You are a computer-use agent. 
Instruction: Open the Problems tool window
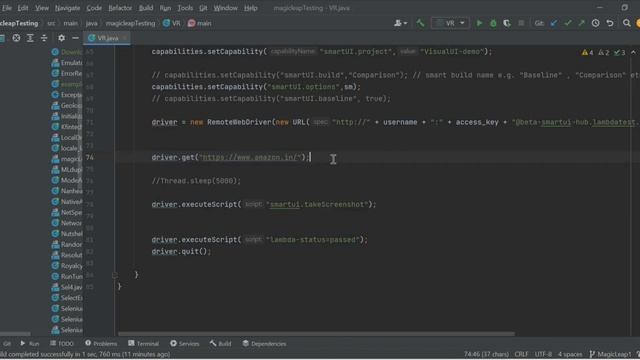click(101, 344)
